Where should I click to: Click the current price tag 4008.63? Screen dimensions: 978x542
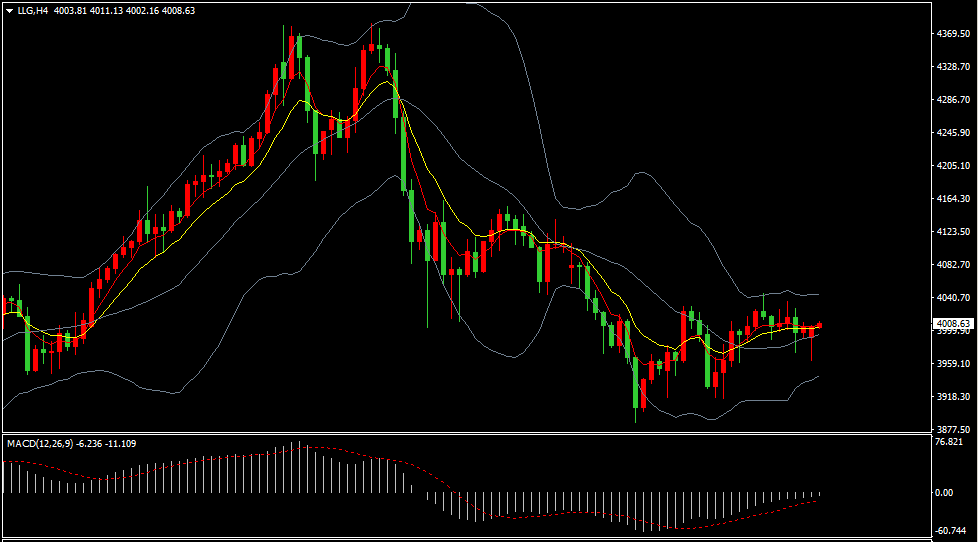(952, 324)
